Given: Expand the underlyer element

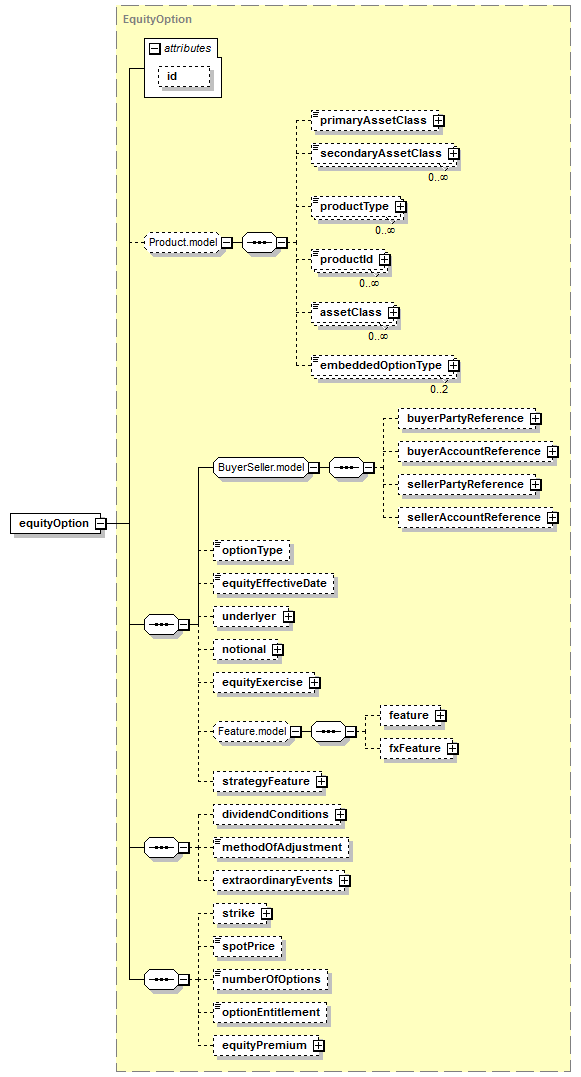Looking at the screenshot, I should pyautogui.click(x=288, y=617).
